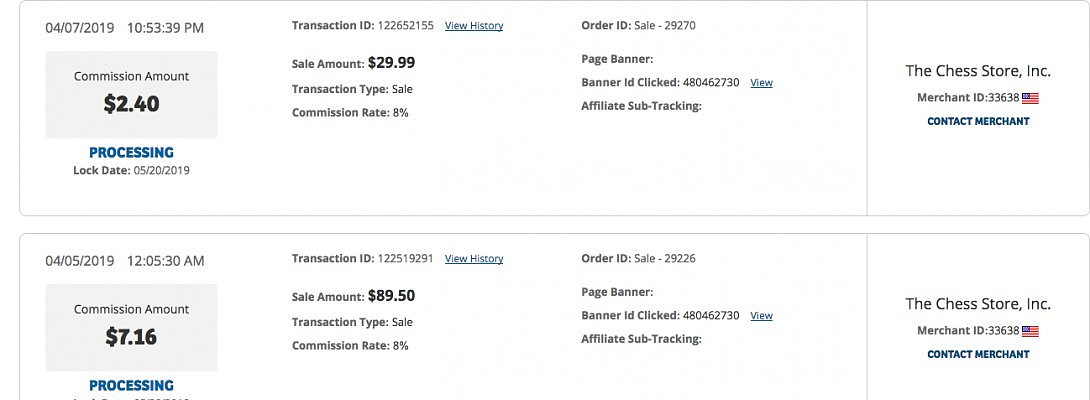Click US flag icon in first transaction
The width and height of the screenshot is (1090, 400).
coord(1031,98)
